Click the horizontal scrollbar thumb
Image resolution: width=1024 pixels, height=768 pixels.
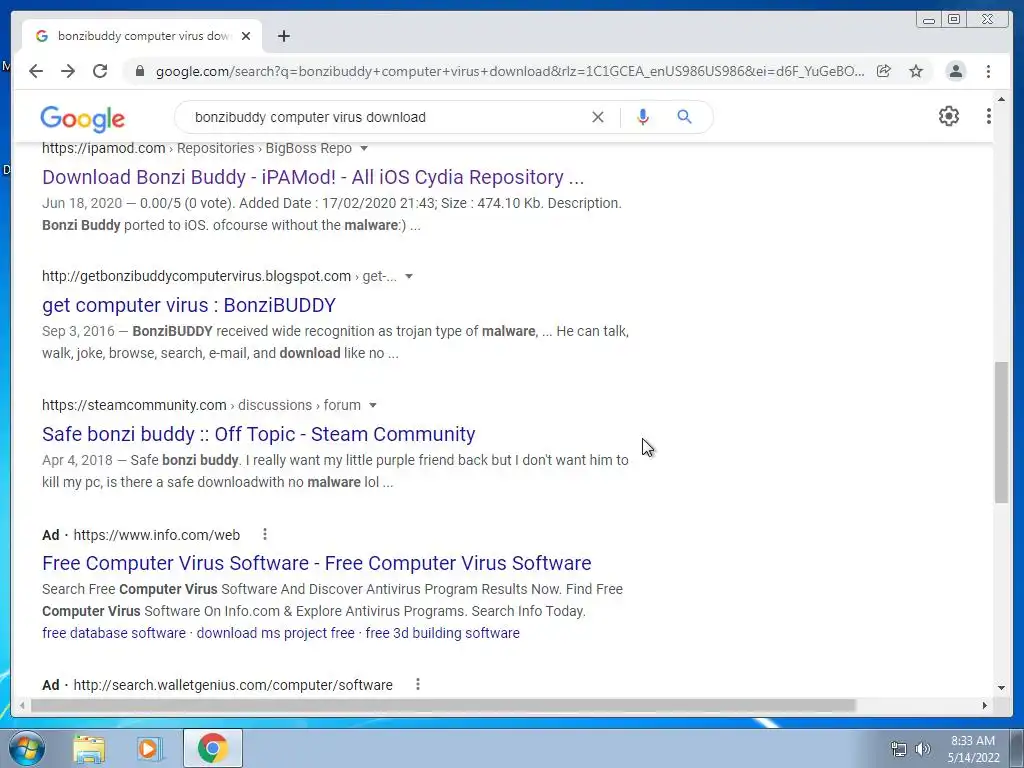pos(443,705)
